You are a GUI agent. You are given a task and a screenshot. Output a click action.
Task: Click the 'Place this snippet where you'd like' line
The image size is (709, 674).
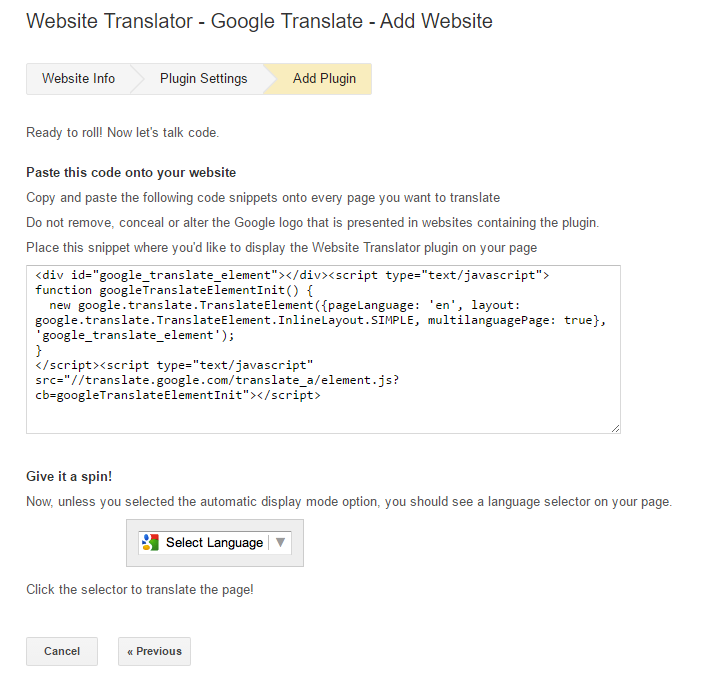(282, 248)
